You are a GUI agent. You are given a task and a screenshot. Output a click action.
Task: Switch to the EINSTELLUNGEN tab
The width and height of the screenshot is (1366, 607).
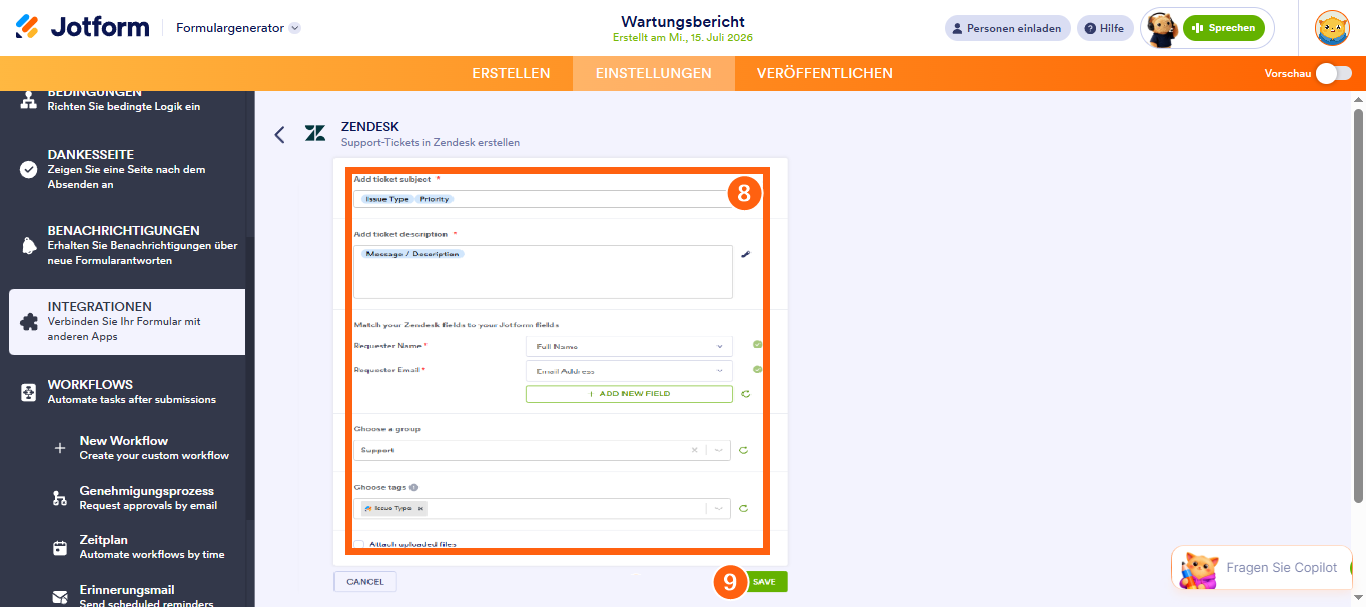[654, 73]
